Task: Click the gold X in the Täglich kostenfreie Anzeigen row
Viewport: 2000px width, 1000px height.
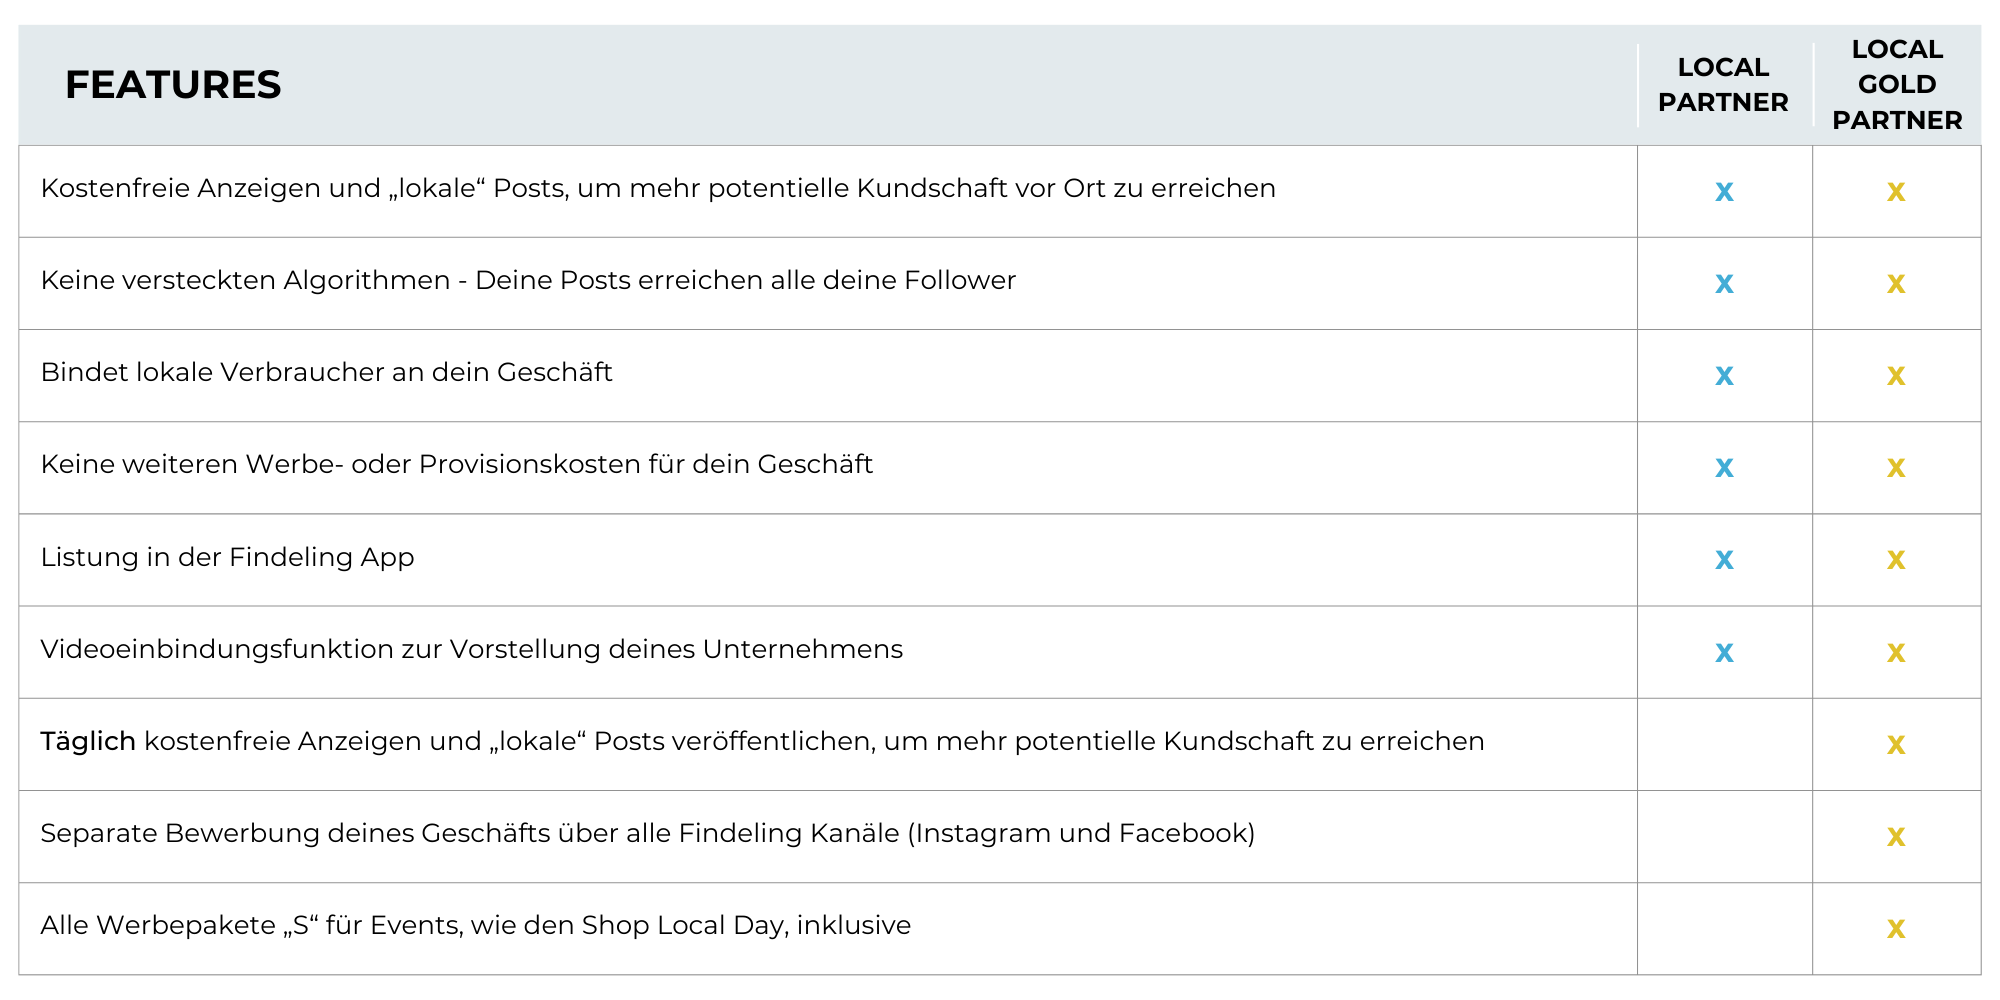Action: pos(1895,745)
